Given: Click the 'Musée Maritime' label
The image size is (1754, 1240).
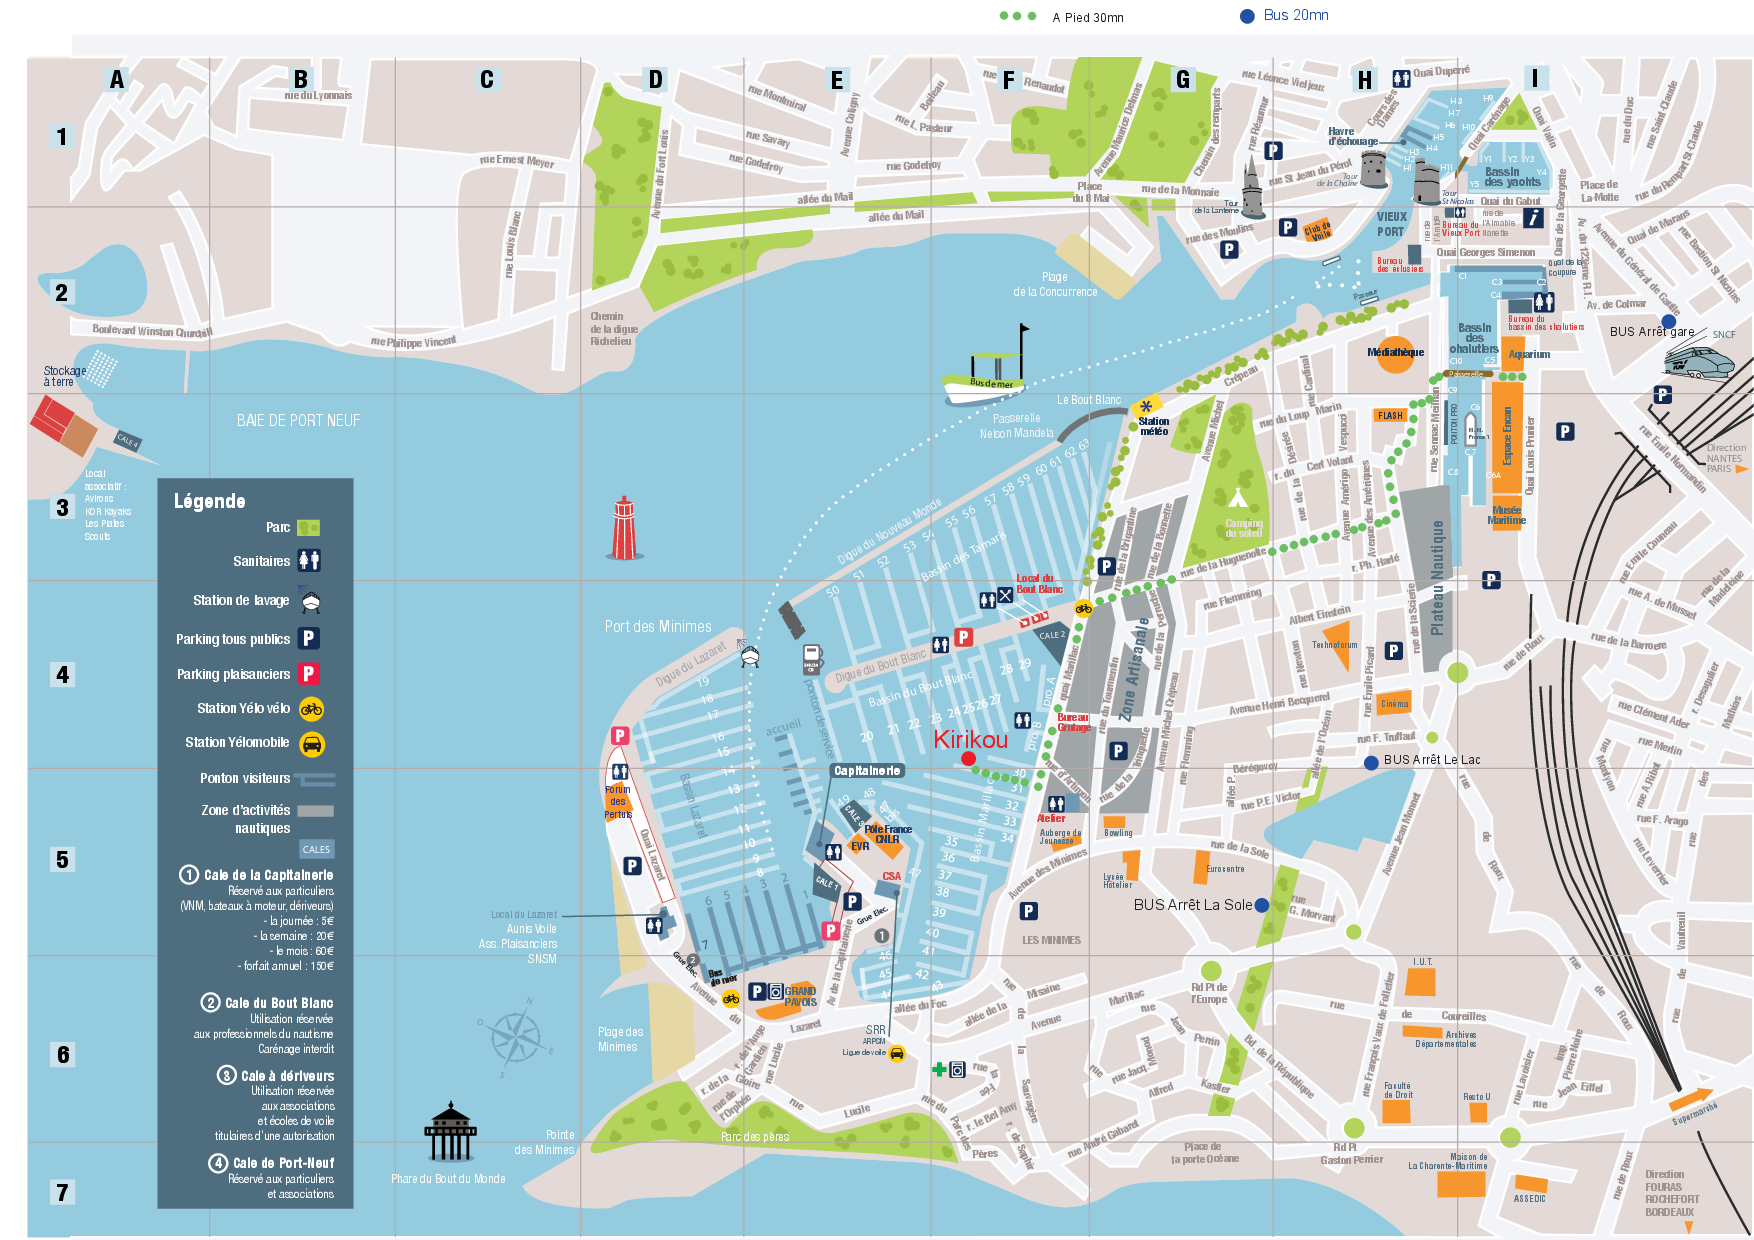Looking at the screenshot, I should coord(1506,515).
